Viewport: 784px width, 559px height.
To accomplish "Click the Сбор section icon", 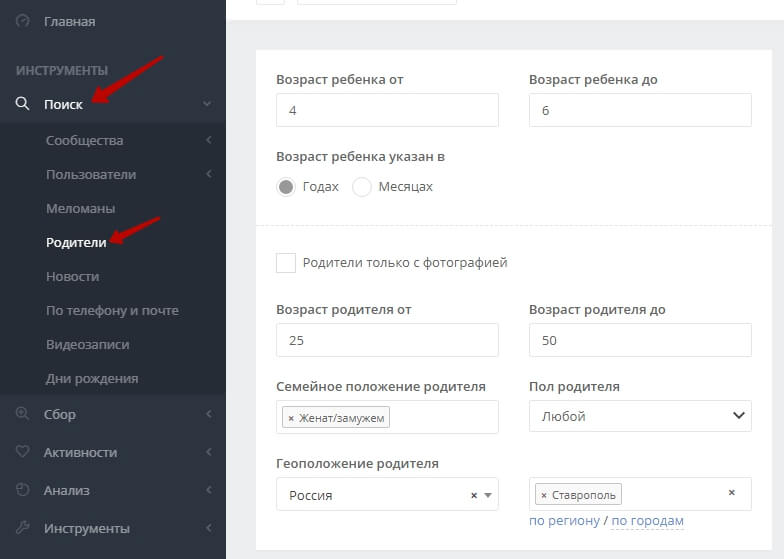I will pyautogui.click(x=23, y=414).
